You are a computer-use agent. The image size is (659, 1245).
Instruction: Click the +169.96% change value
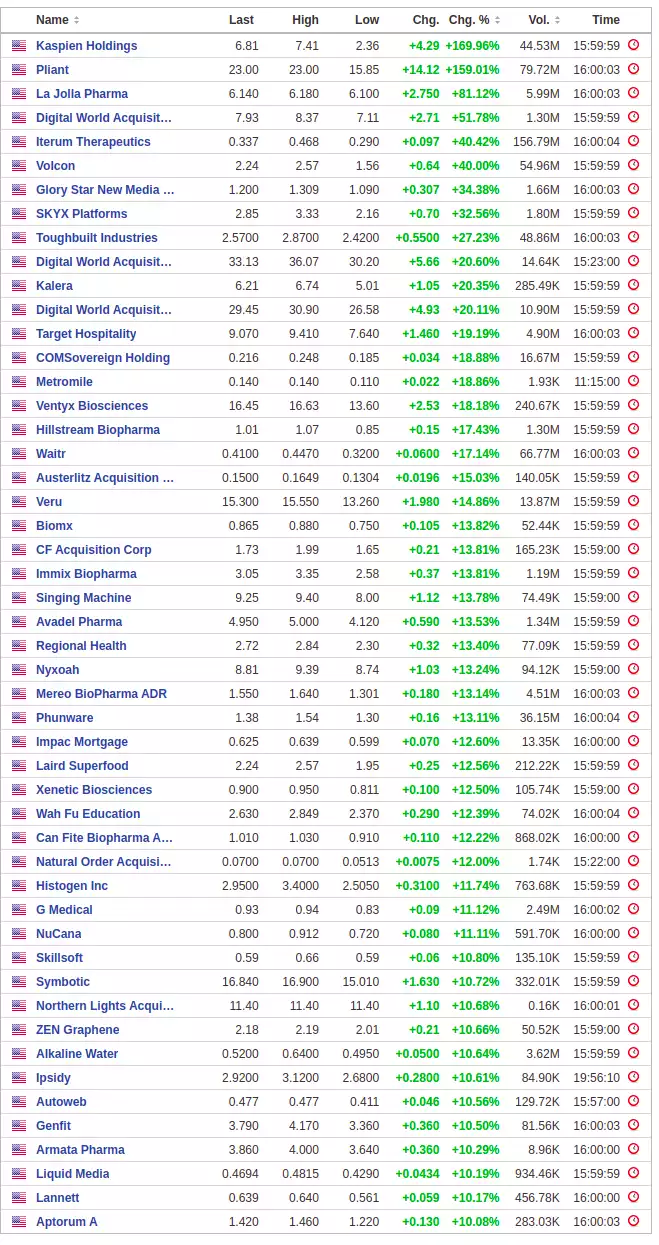(x=473, y=46)
